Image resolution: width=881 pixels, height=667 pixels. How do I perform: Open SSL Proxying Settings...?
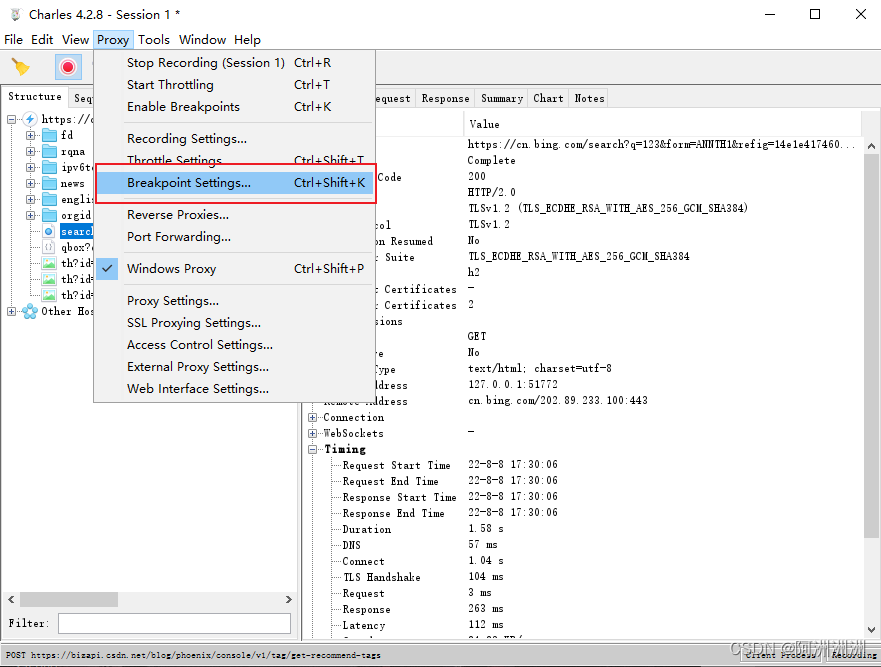tap(235, 323)
